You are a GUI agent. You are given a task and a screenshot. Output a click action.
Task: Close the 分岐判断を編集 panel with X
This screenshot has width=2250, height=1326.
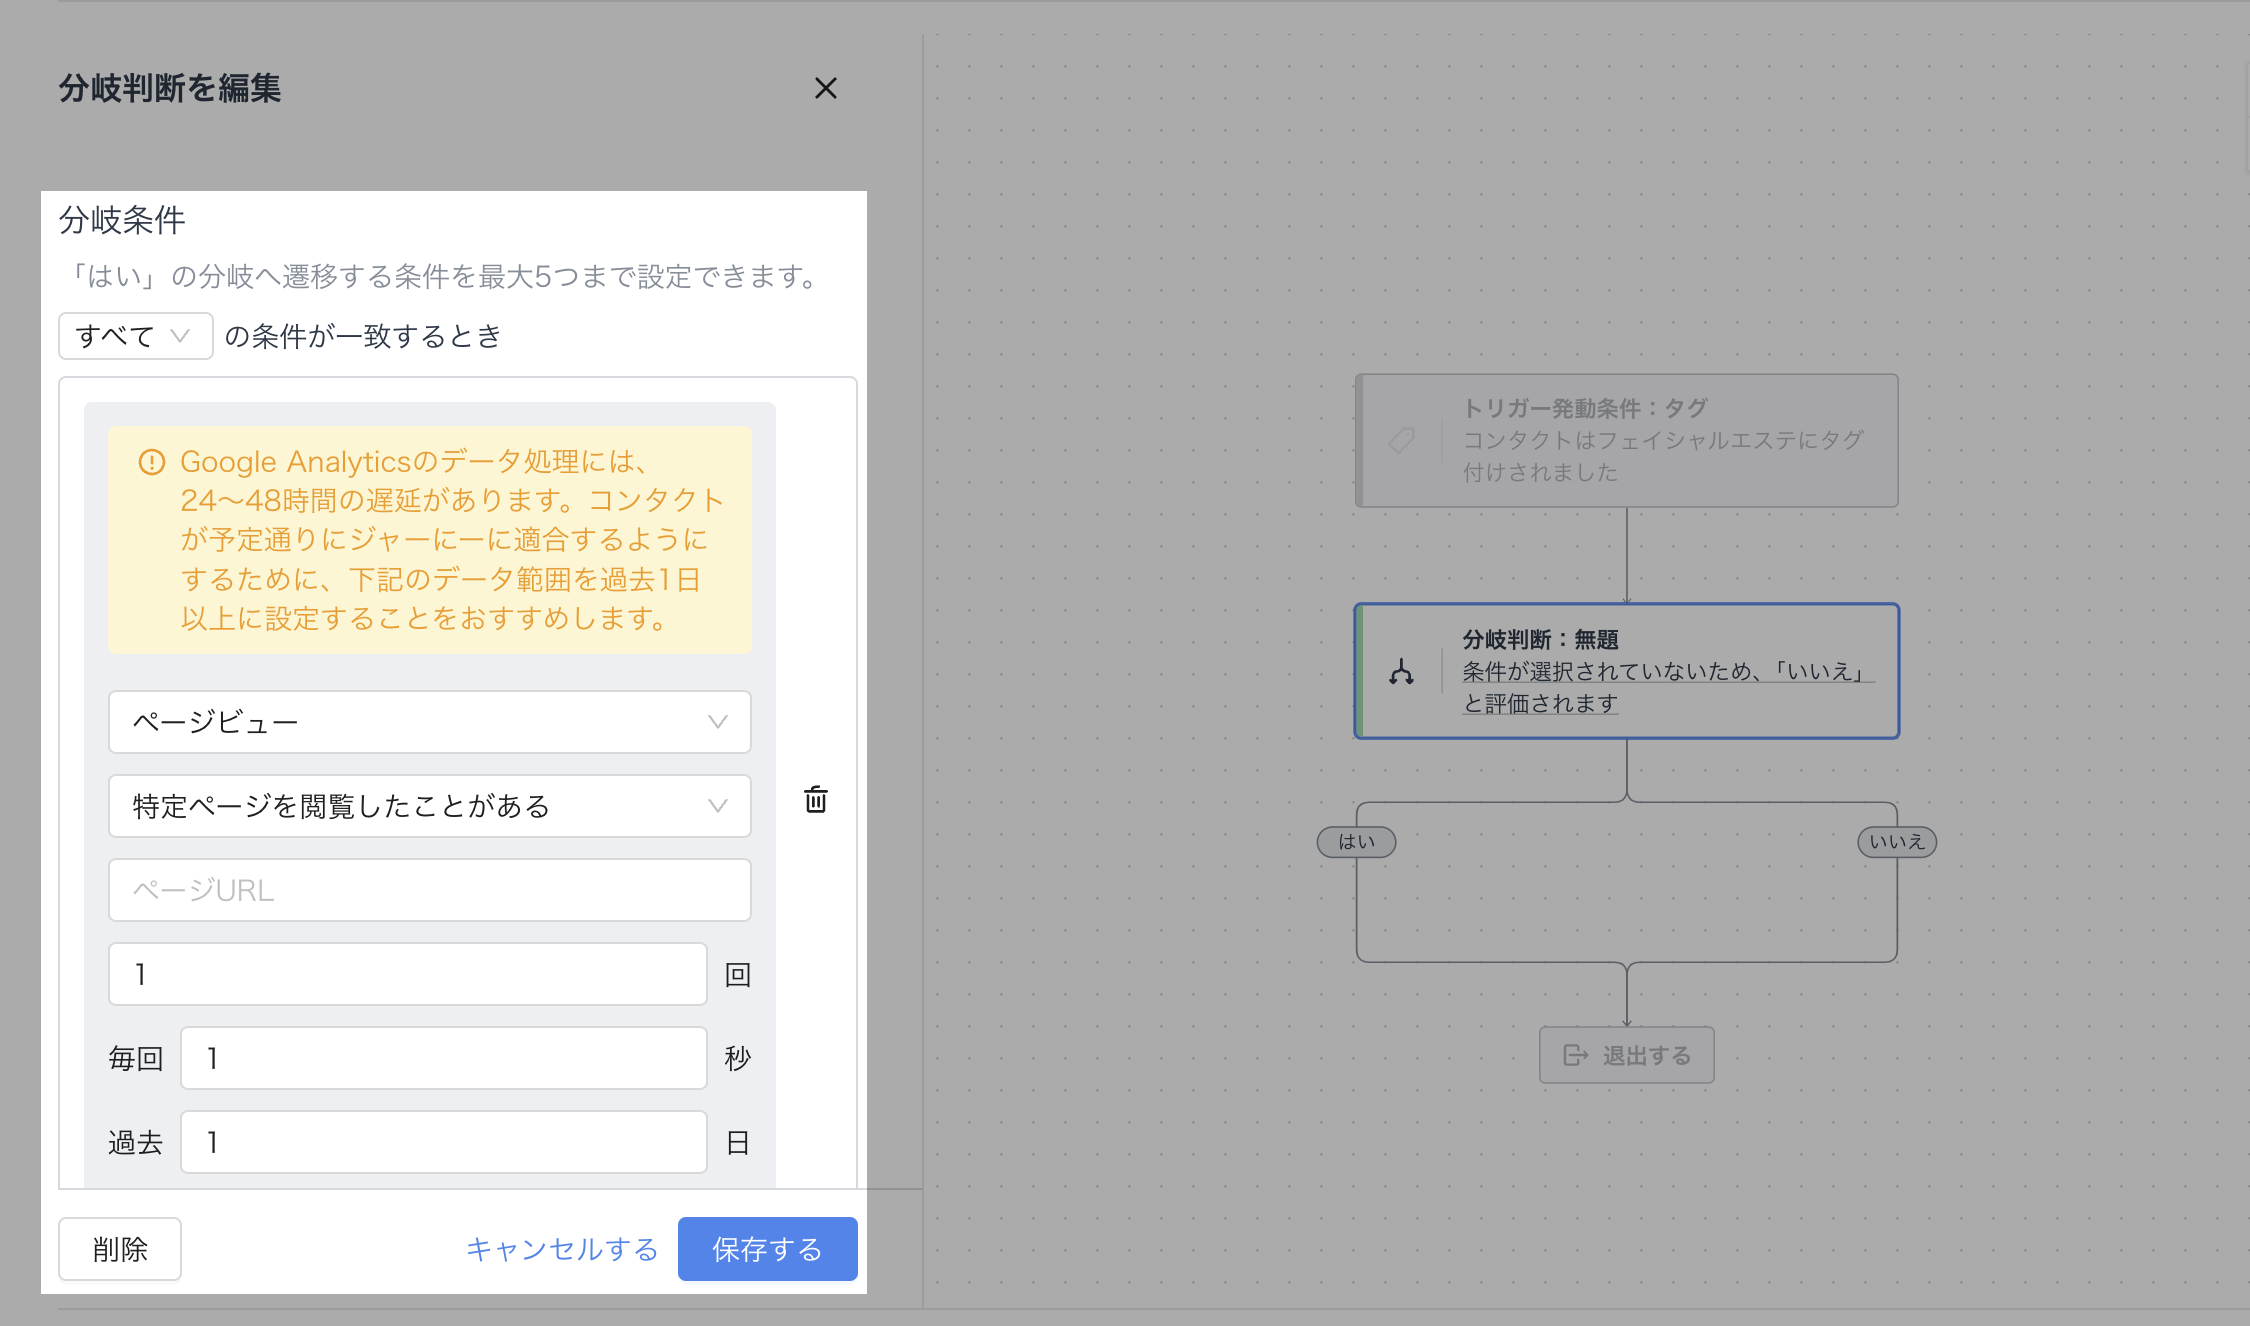click(825, 89)
